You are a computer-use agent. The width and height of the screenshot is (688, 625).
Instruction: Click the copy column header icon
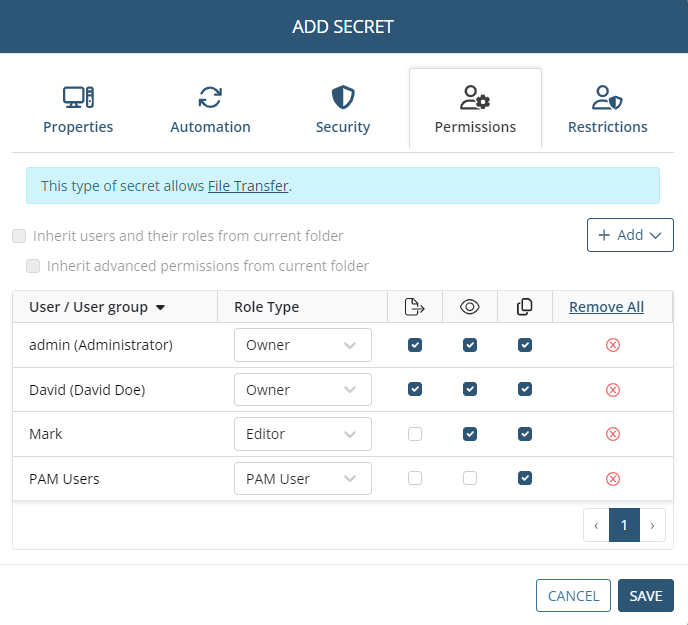[x=525, y=307]
